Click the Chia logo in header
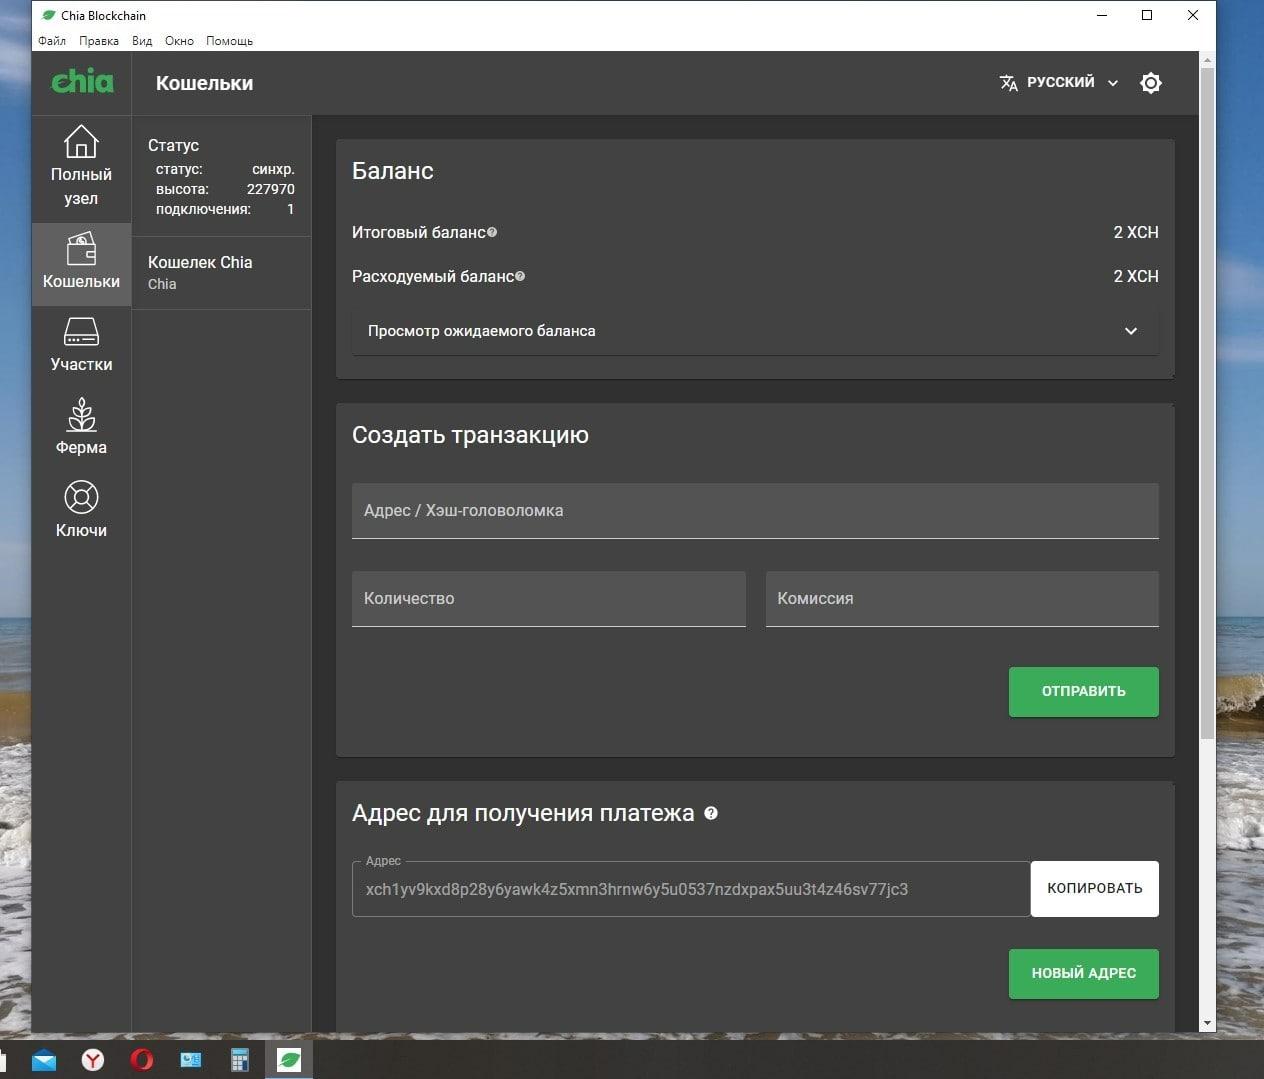Viewport: 1264px width, 1079px height. click(82, 81)
